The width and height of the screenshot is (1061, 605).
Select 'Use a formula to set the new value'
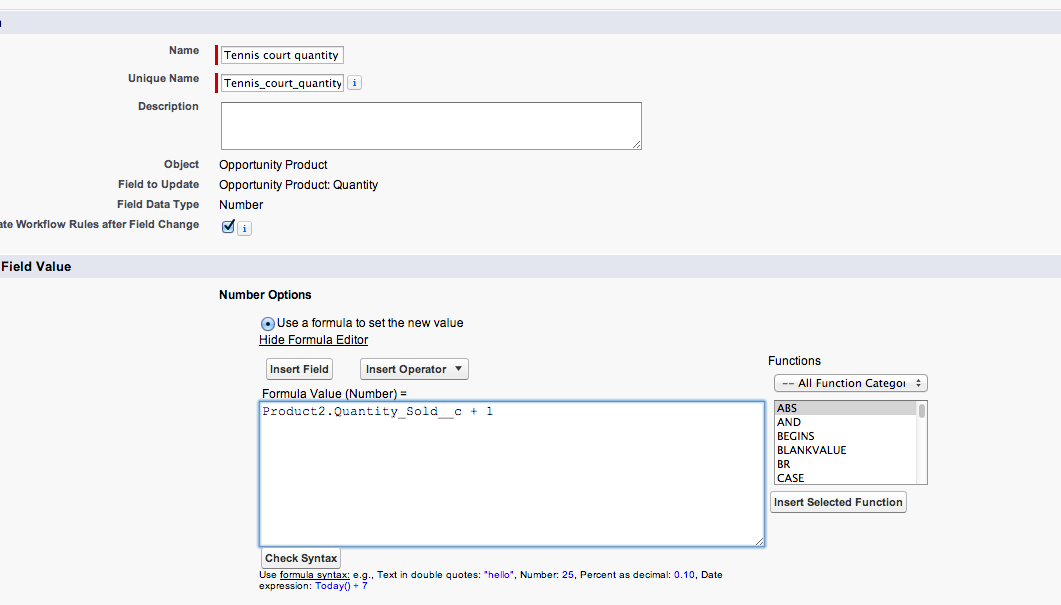point(268,323)
